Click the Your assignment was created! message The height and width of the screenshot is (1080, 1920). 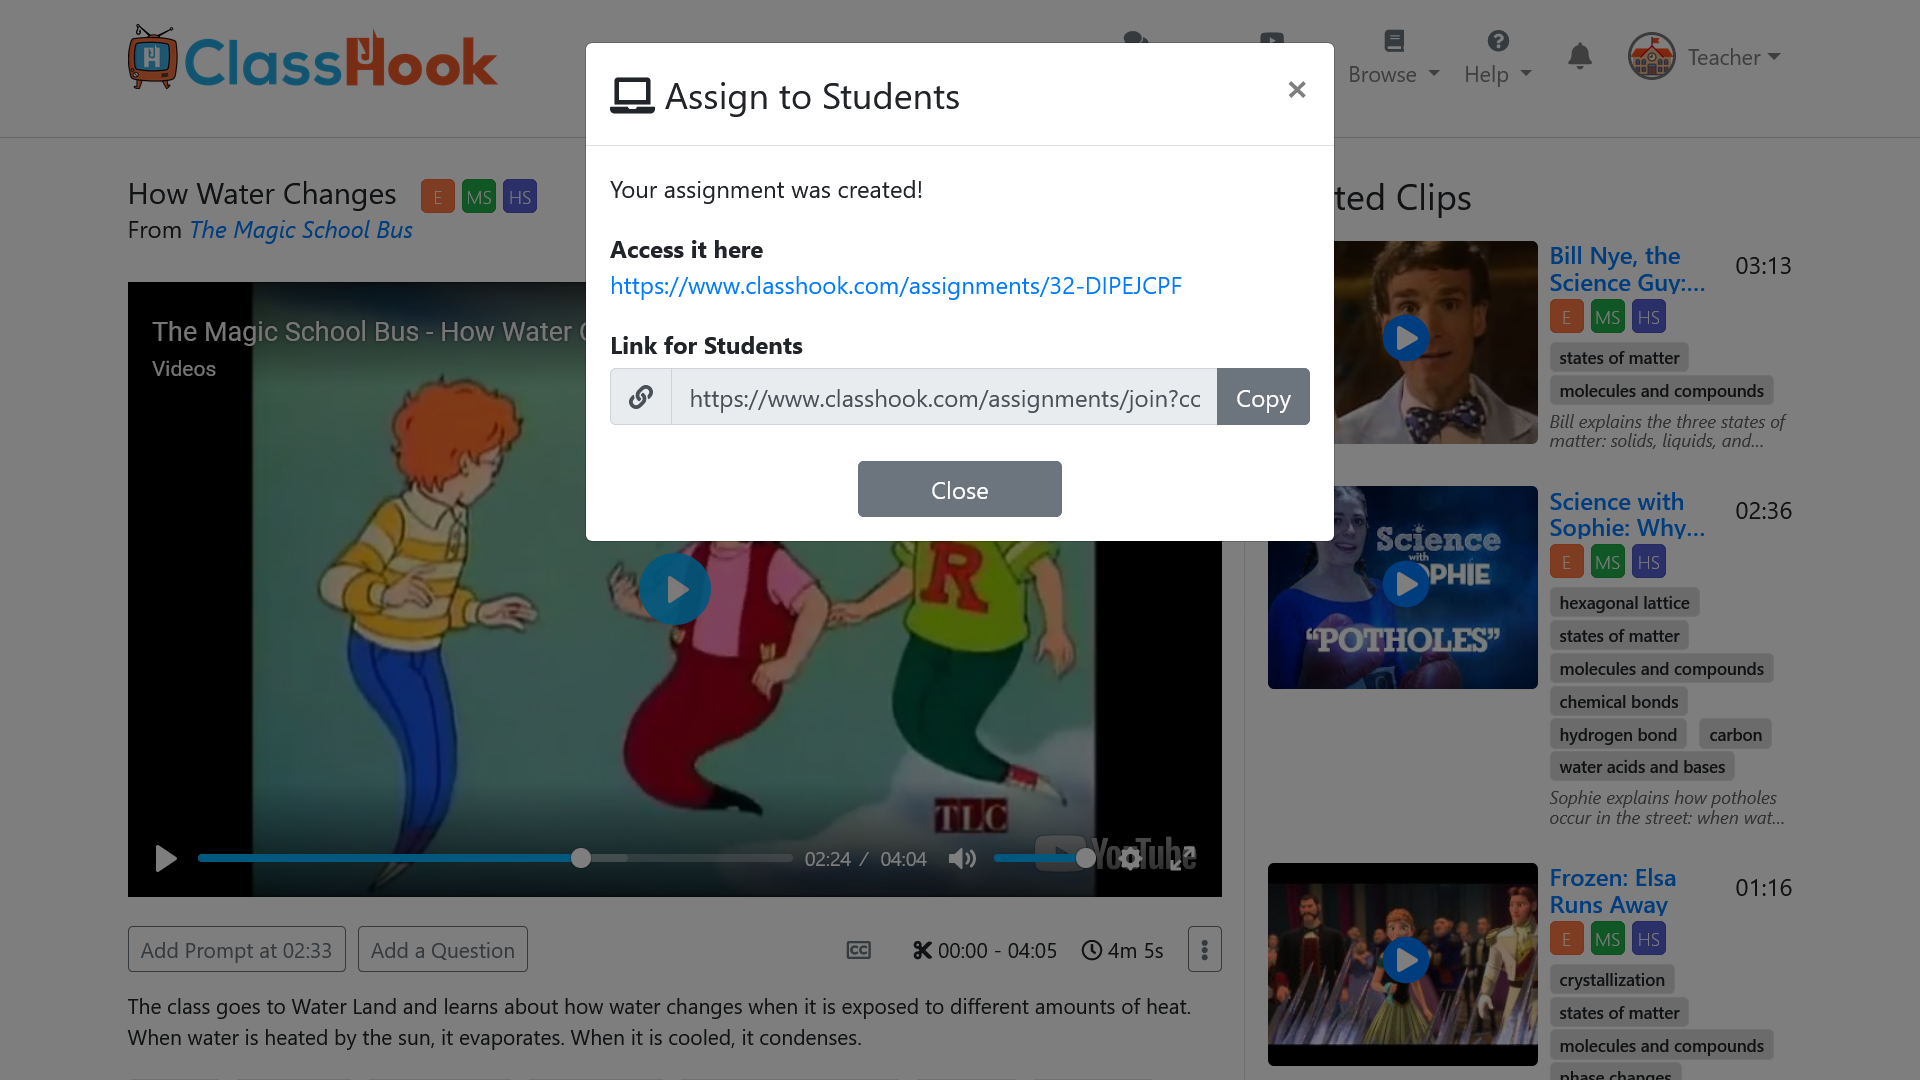click(x=766, y=190)
